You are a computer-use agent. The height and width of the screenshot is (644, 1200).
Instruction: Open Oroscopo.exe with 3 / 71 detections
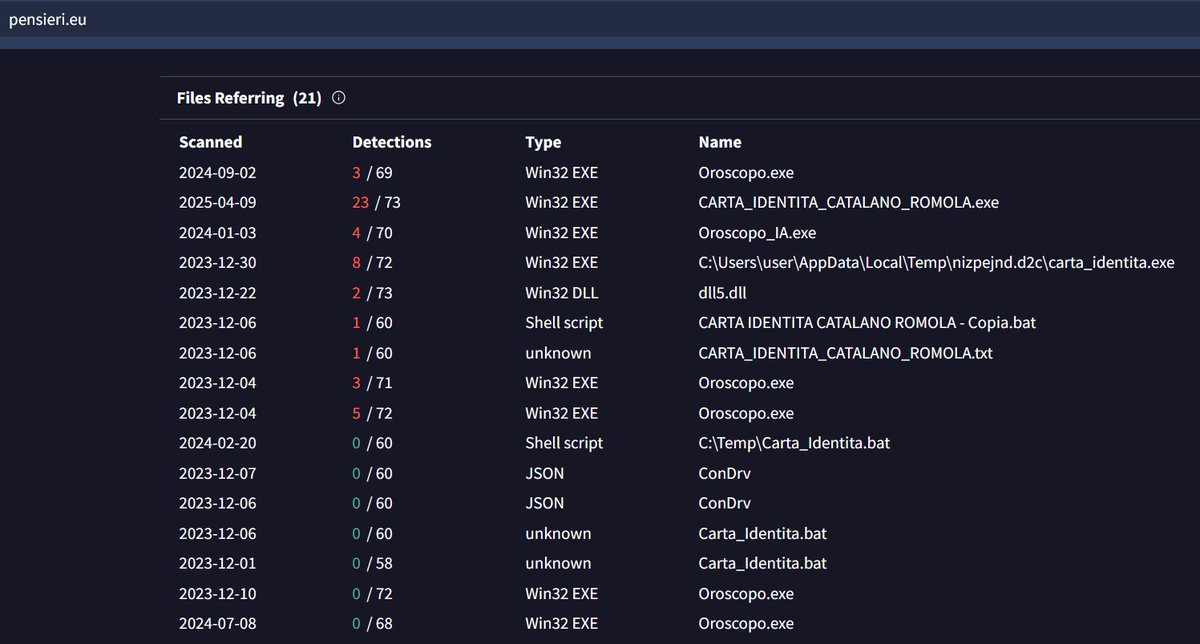(x=746, y=383)
